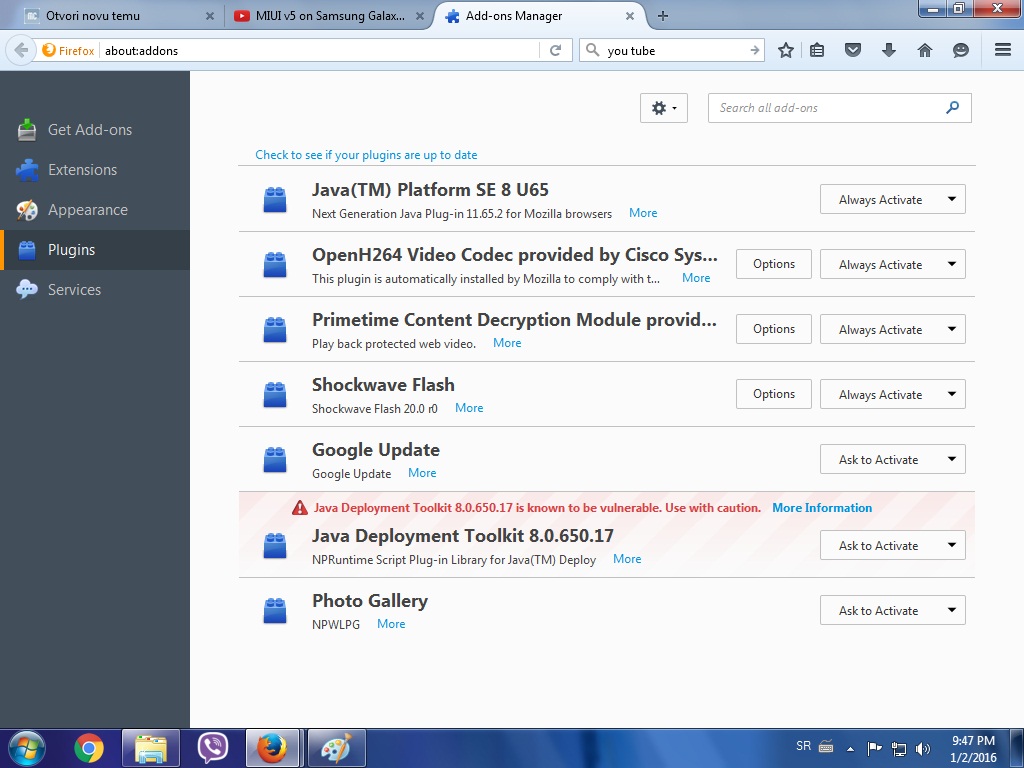Click the red vulnerability warning triangle
Viewport: 1024px width, 768px height.
(300, 508)
